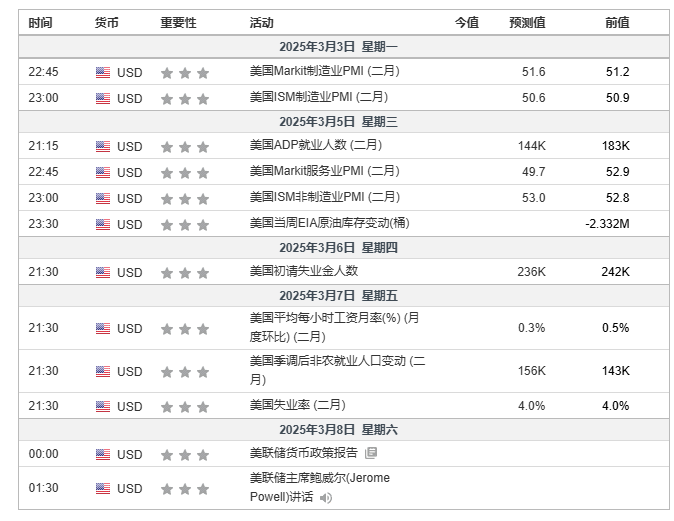Click importance stars for 美国Markit服务业PMI

coord(184,172)
